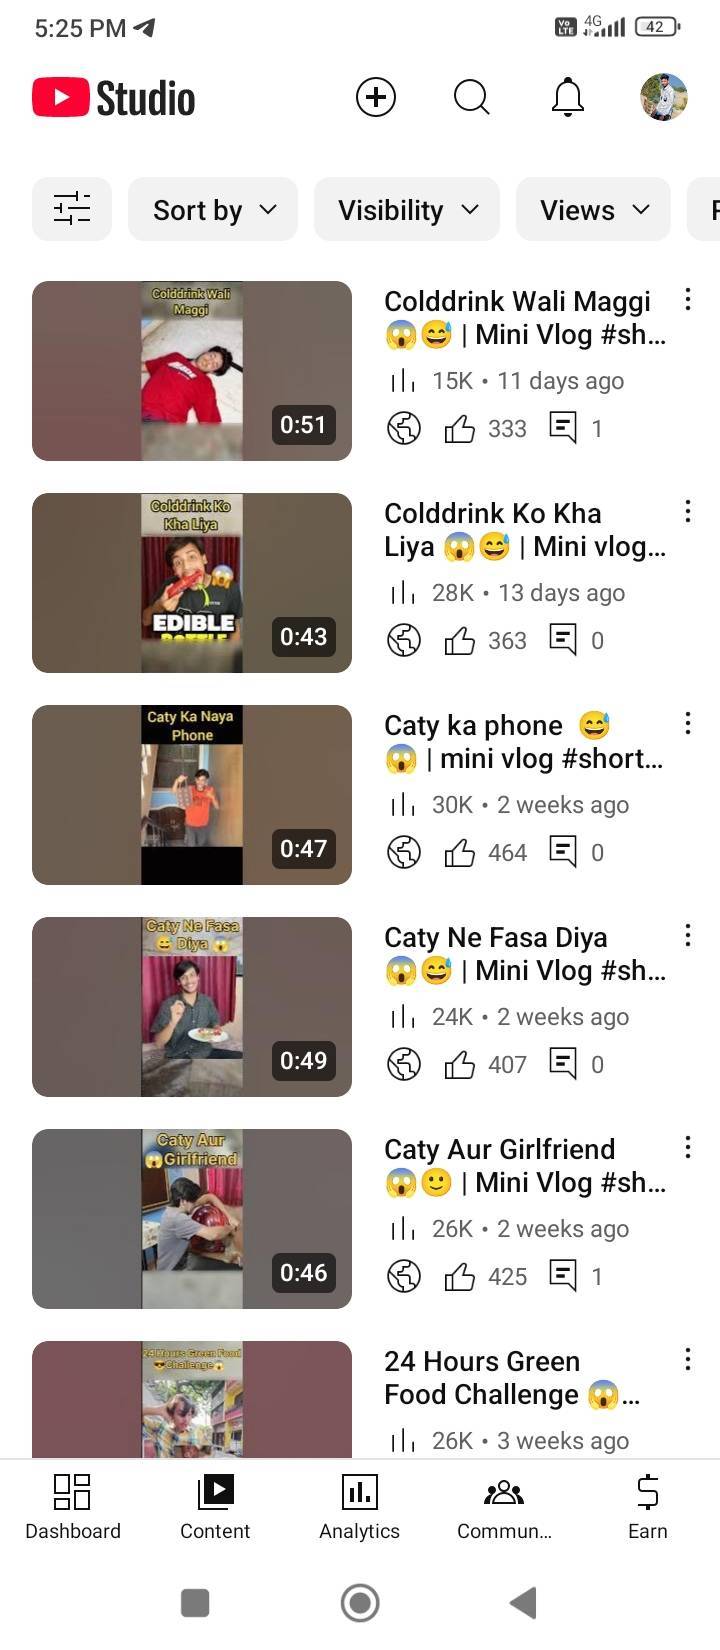Expand the Visibility filter dropdown
This screenshot has width=720, height=1650.
point(407,209)
